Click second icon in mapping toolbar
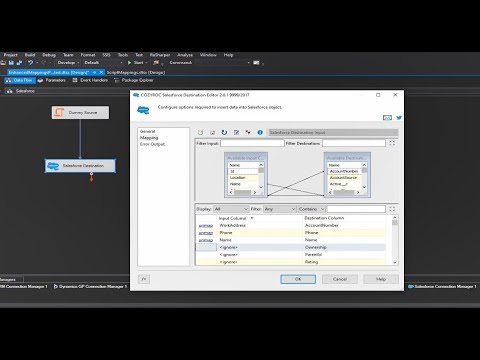 click(212, 132)
